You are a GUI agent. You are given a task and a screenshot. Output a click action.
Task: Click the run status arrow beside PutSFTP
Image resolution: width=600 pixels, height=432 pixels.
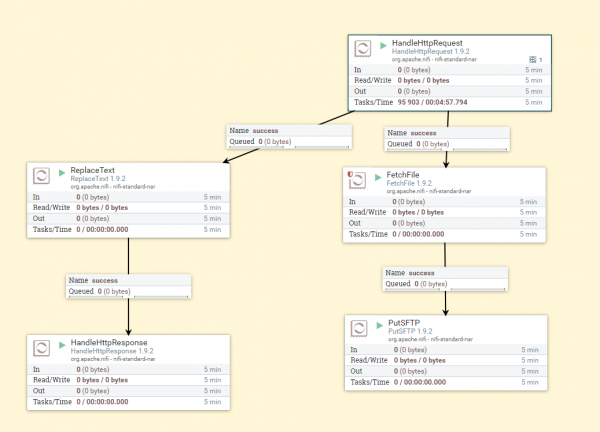[x=379, y=321]
